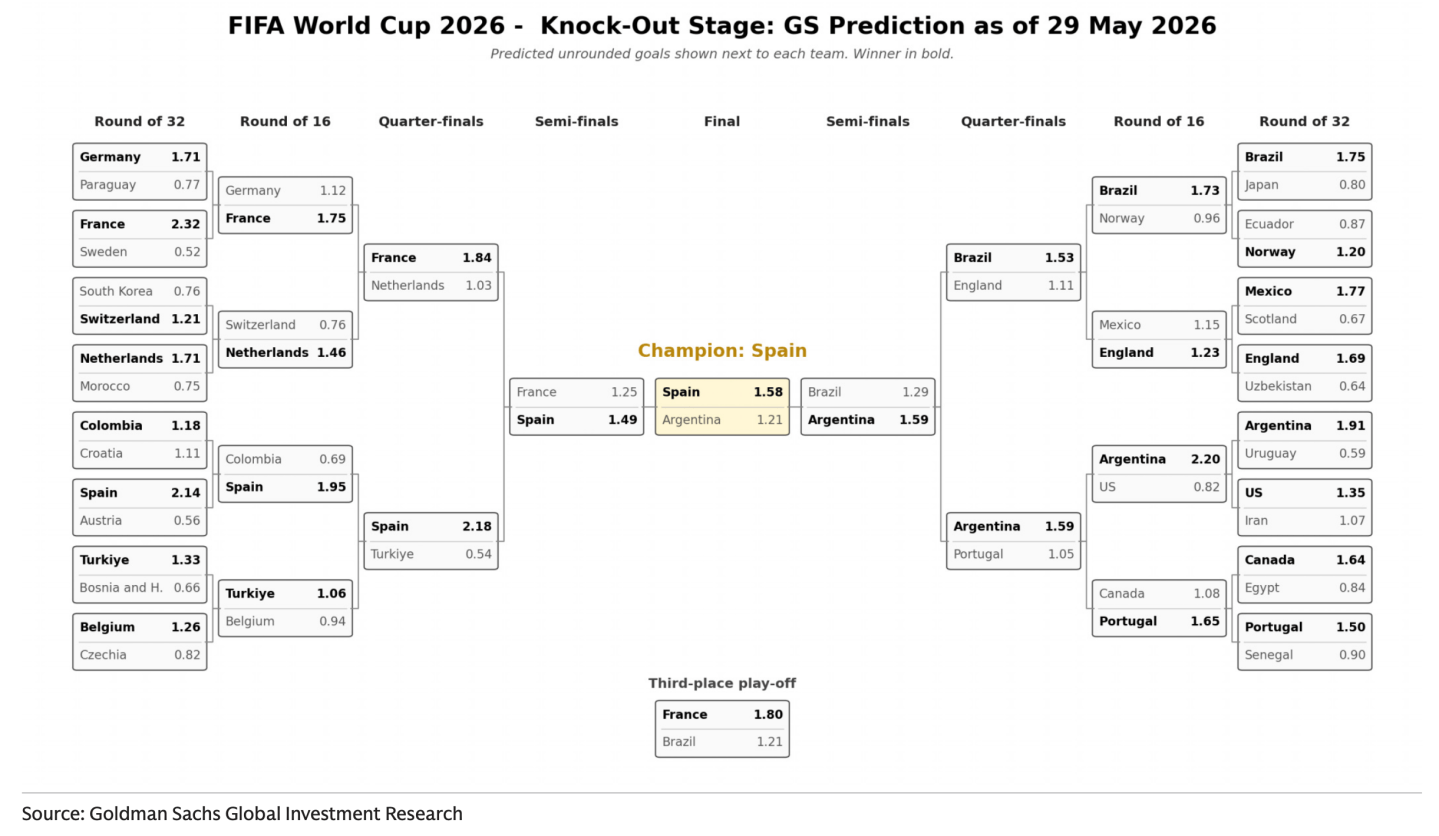Select the Brazil vs England quarter-final box

point(1013,272)
